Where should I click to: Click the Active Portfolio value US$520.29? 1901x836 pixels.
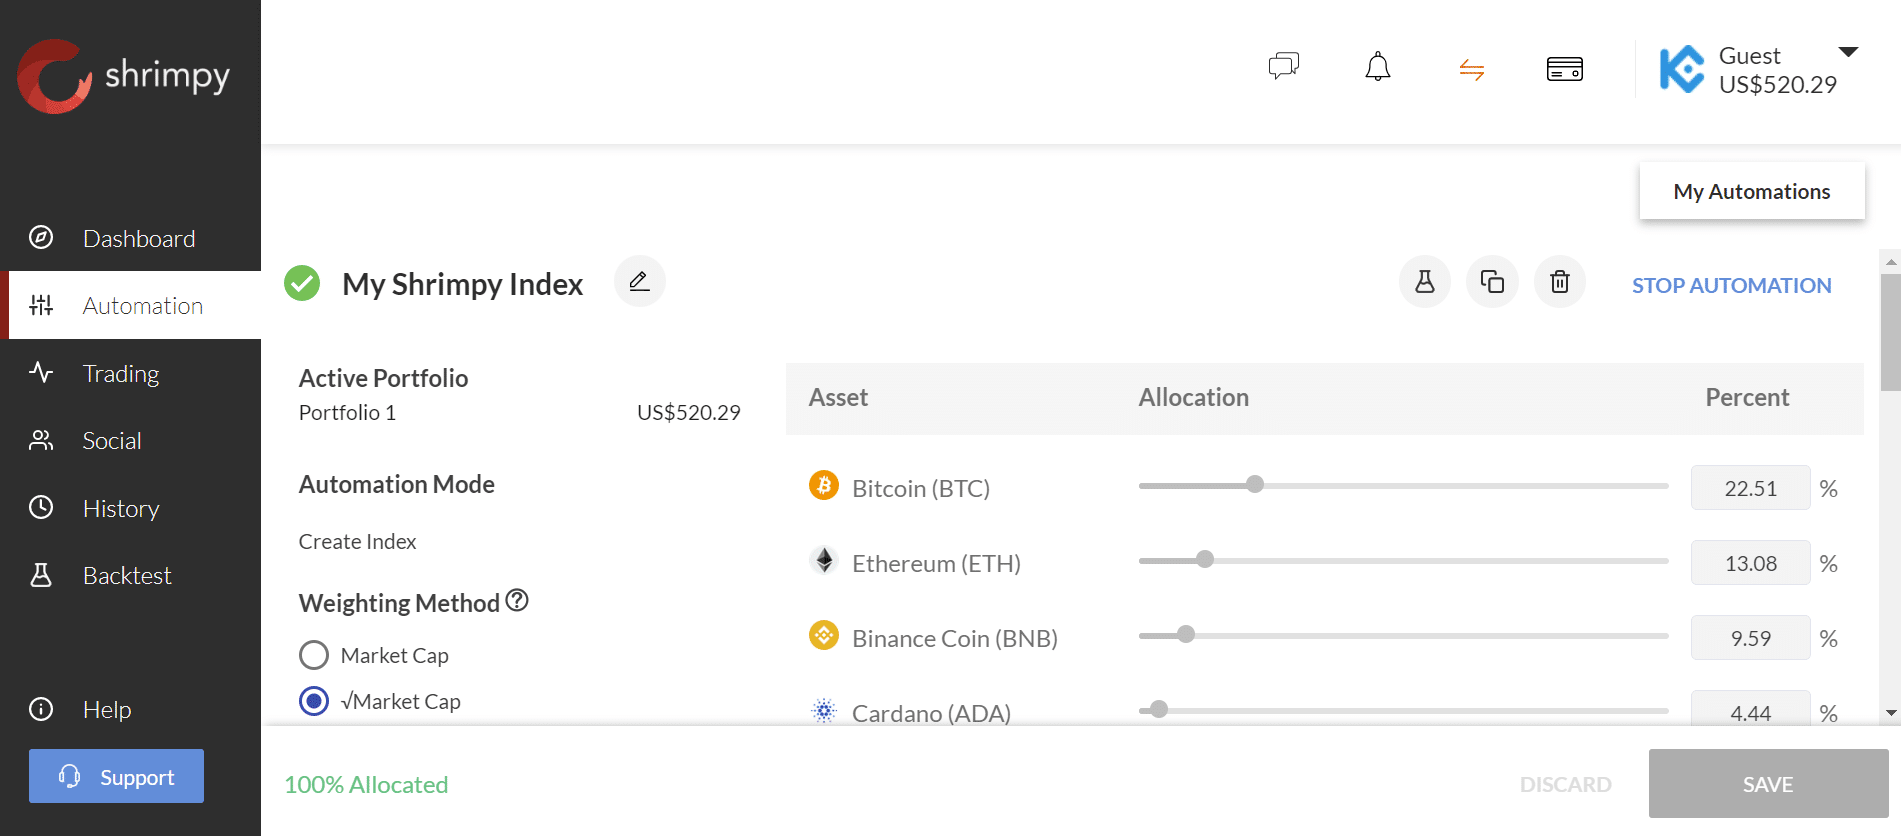pyautogui.click(x=688, y=412)
